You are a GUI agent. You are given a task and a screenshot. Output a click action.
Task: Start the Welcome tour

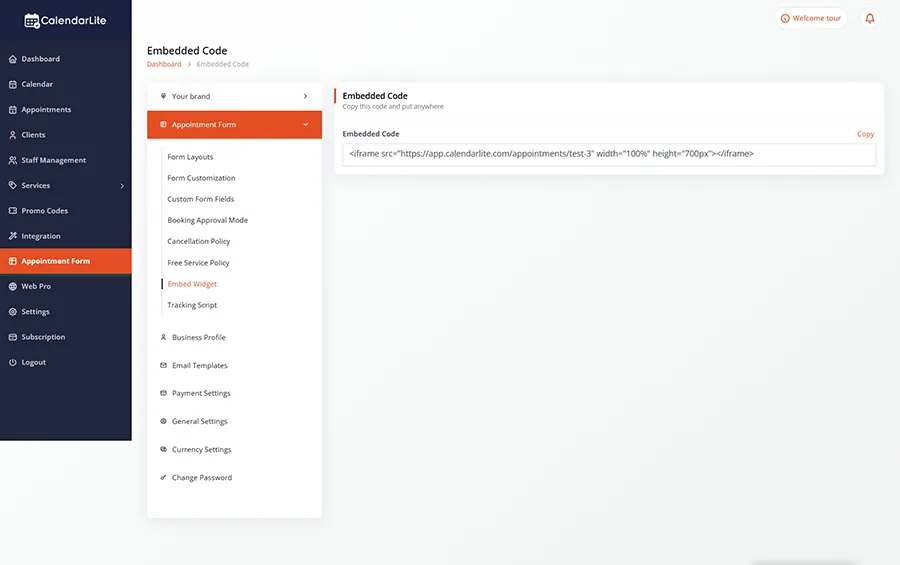810,18
